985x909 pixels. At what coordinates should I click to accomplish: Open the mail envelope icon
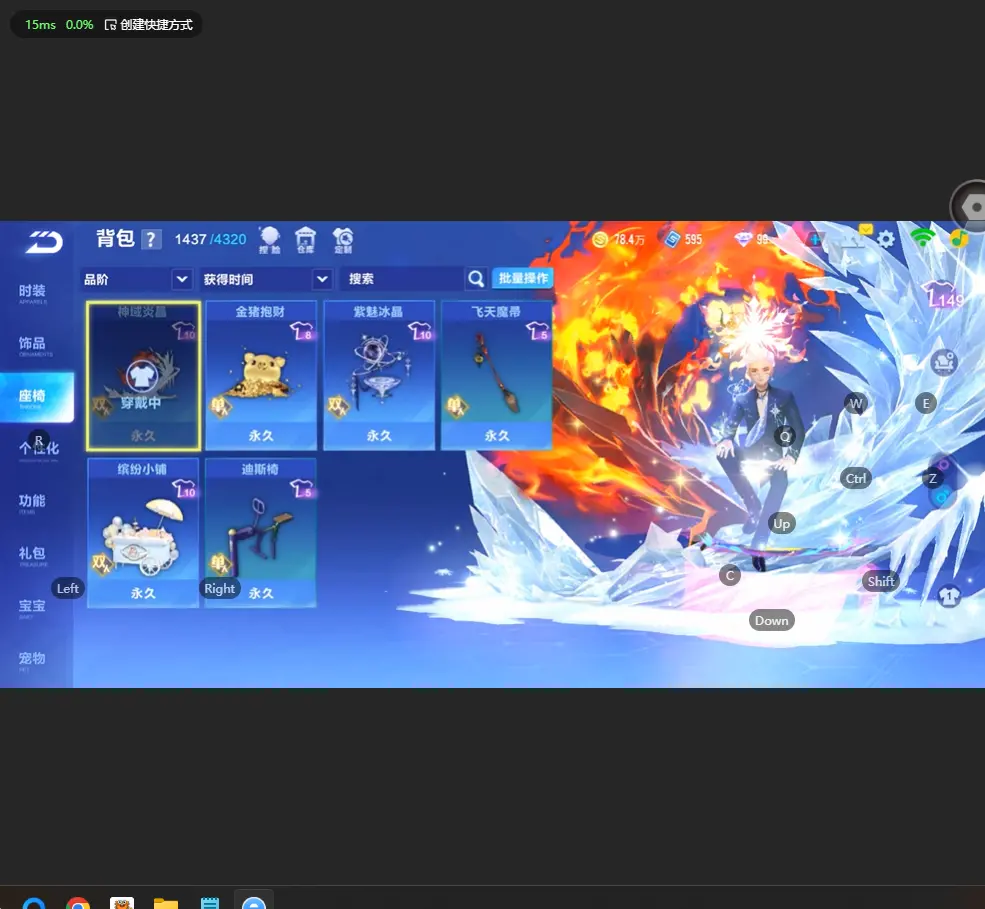click(866, 230)
